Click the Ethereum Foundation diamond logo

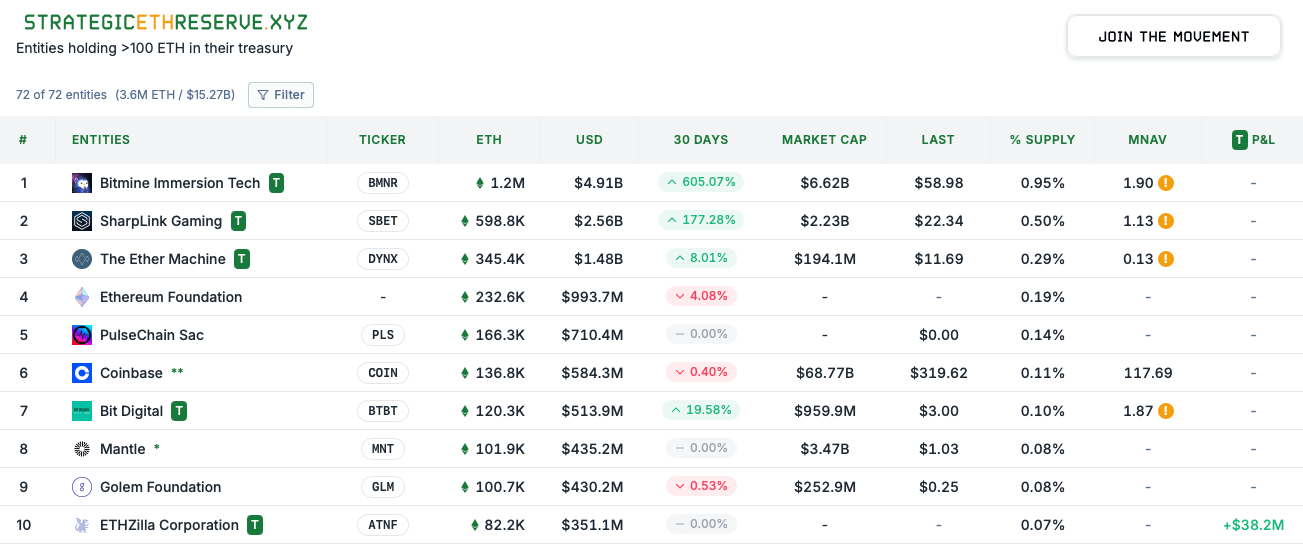coord(82,297)
